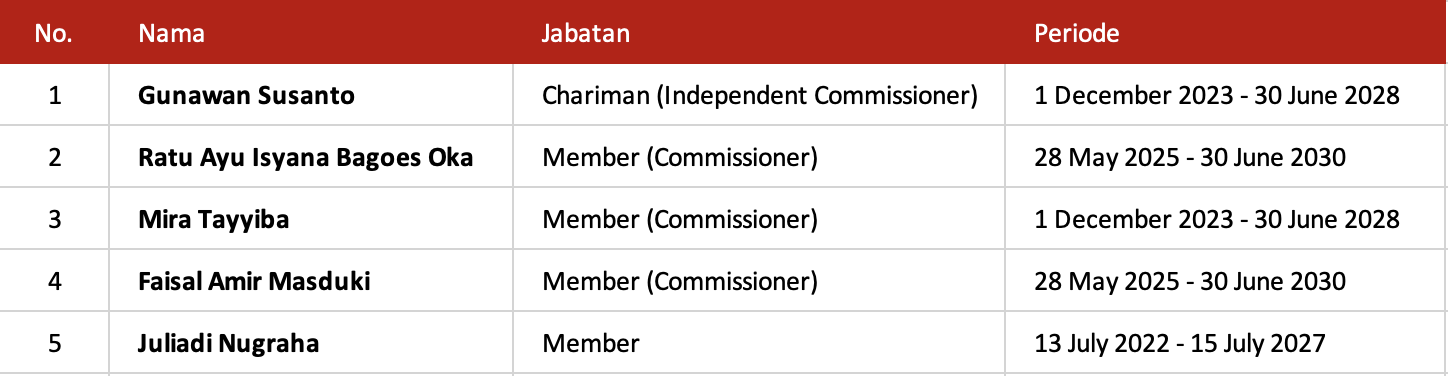1448x376 pixels.
Task: Click Member (Commissioner) in Faisal's row
Action: tap(679, 282)
